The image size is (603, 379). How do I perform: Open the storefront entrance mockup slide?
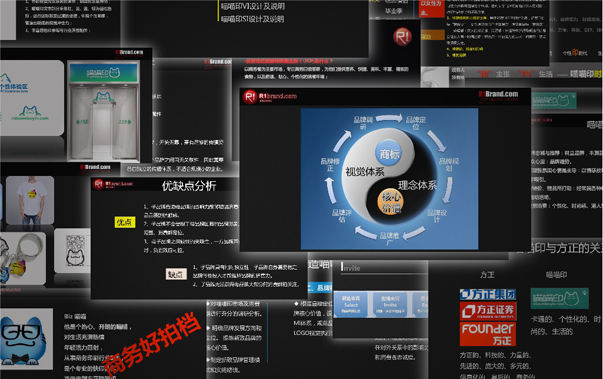[104, 110]
